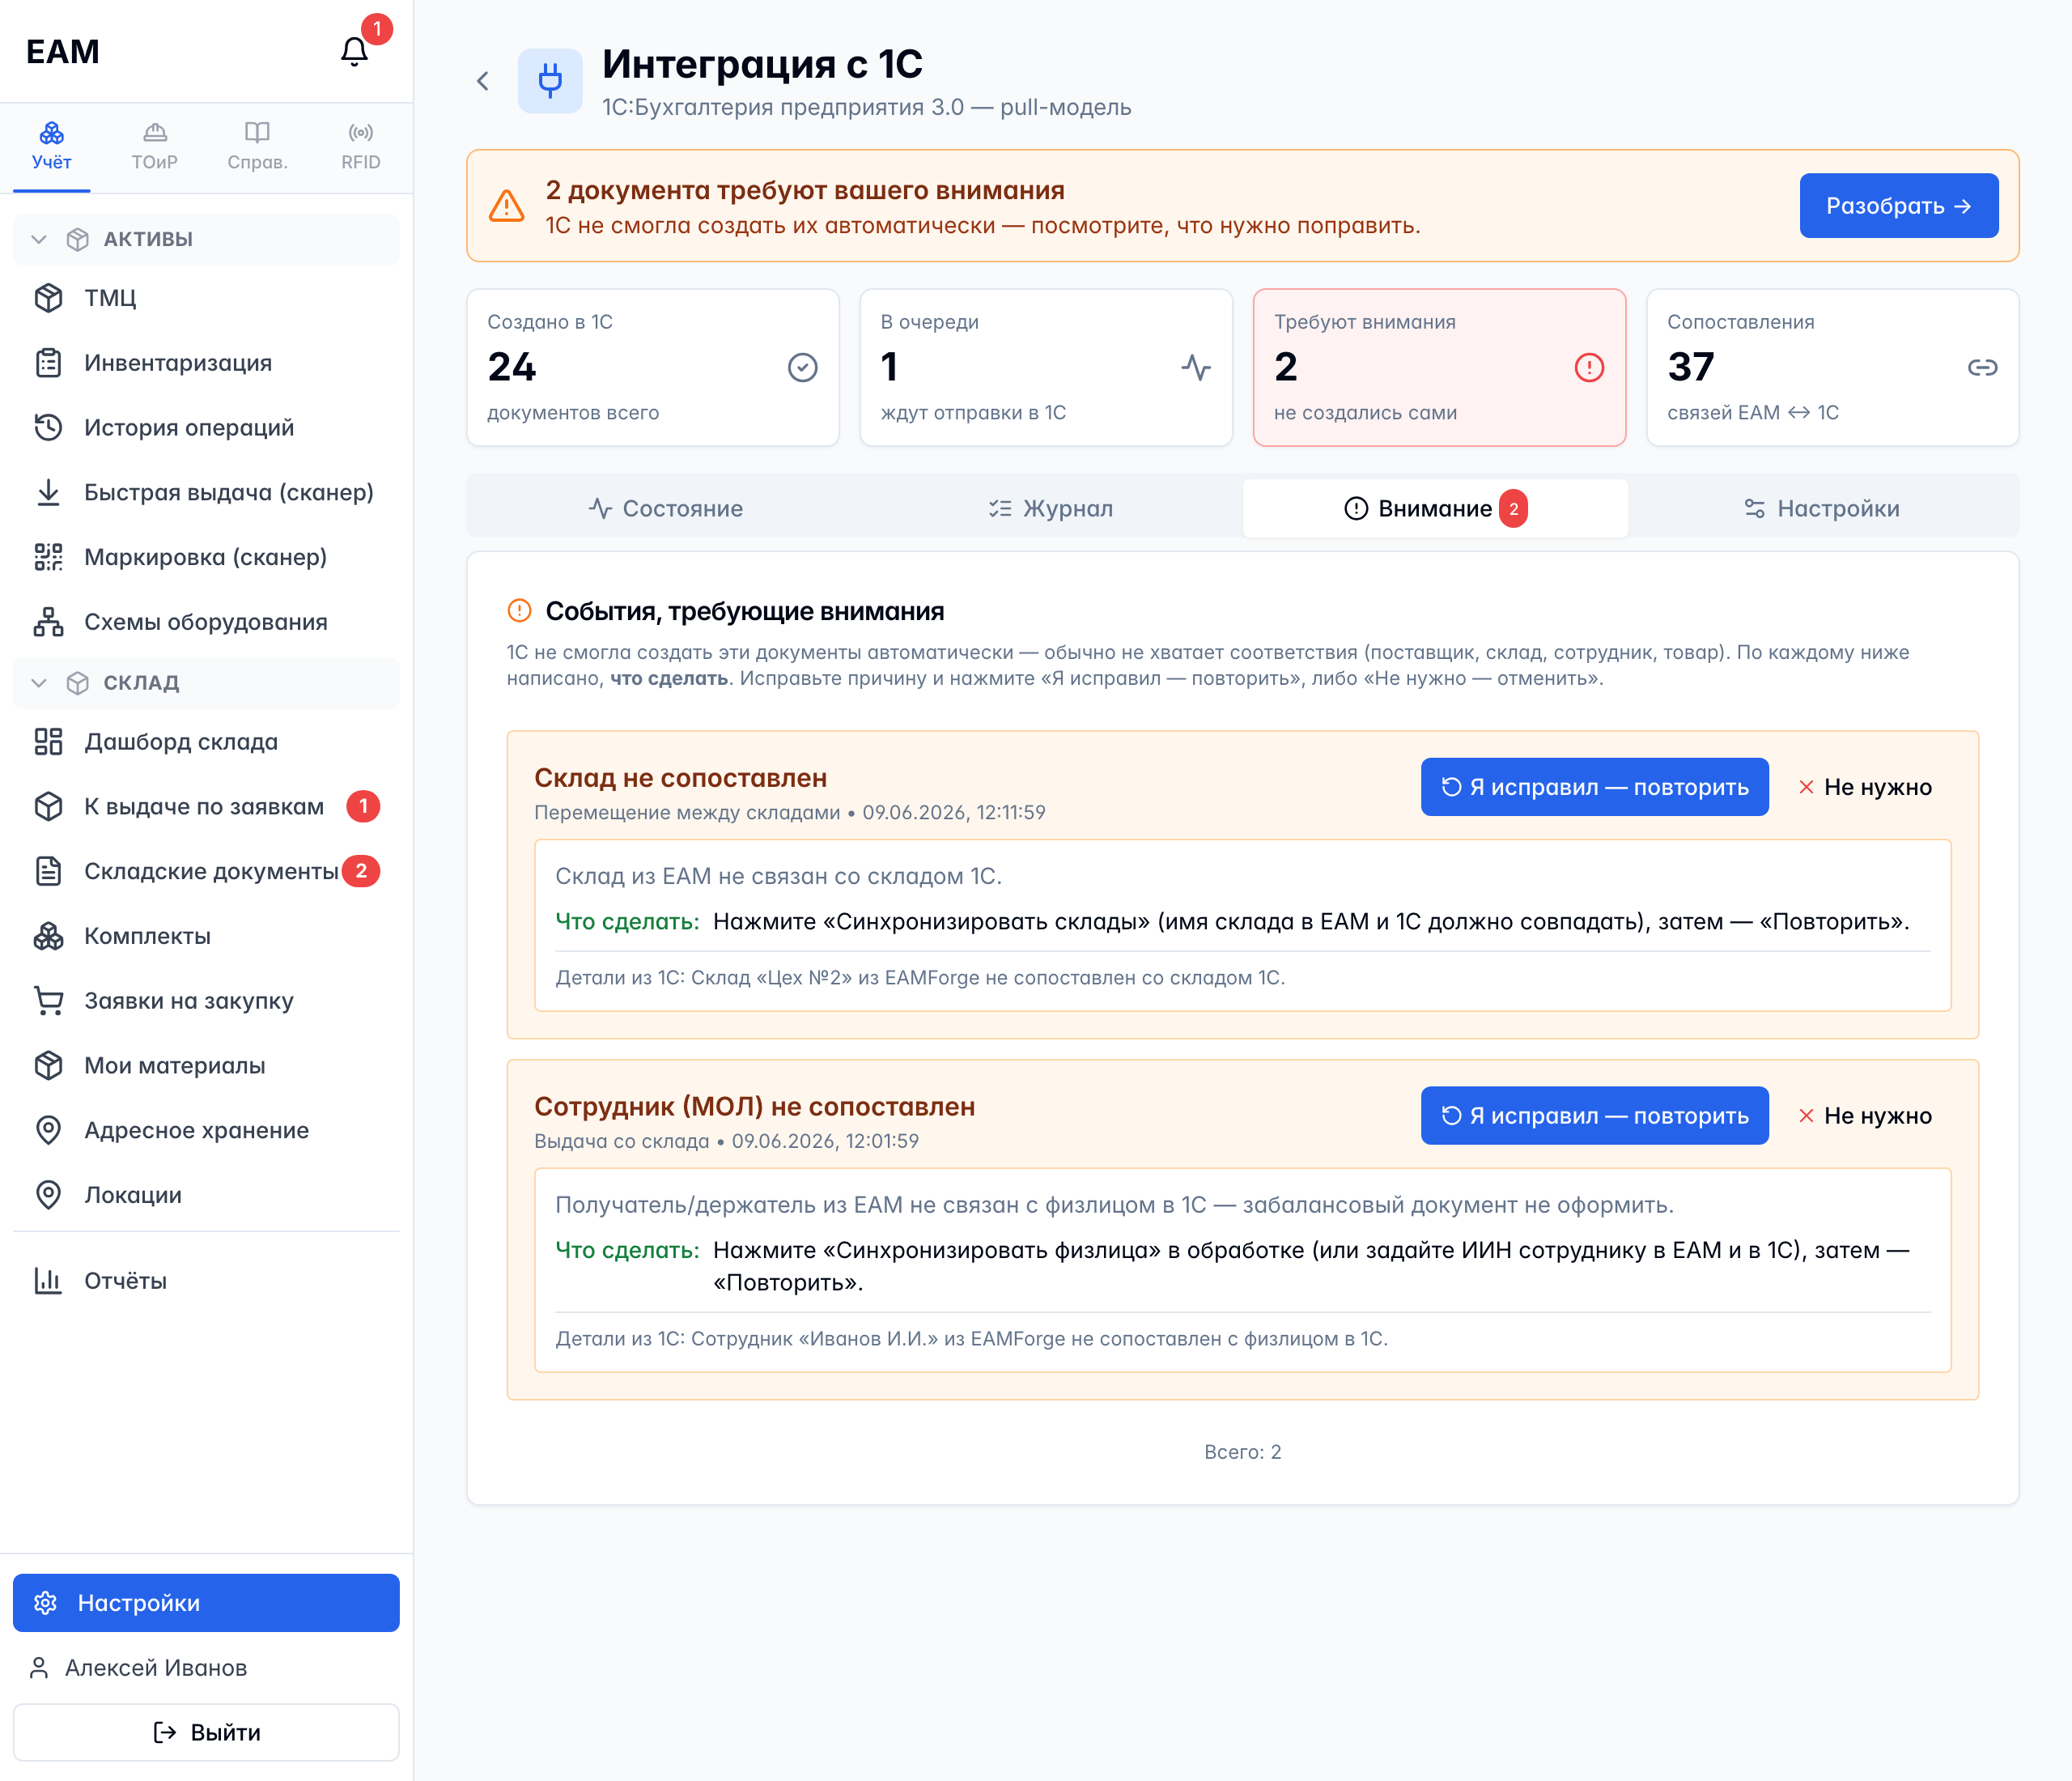Click the orange alert icon beside События heading
This screenshot has height=1781, width=2072.
519,610
